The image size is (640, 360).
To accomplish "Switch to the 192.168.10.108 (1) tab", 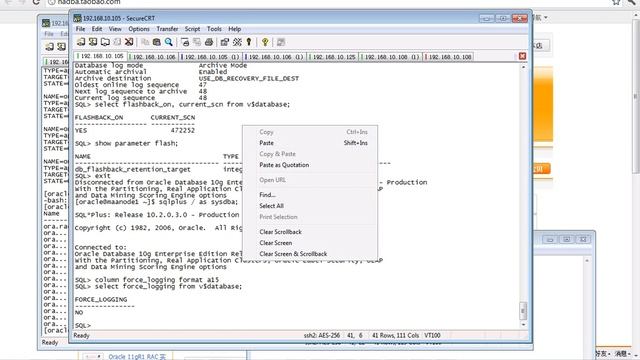I will [391, 57].
